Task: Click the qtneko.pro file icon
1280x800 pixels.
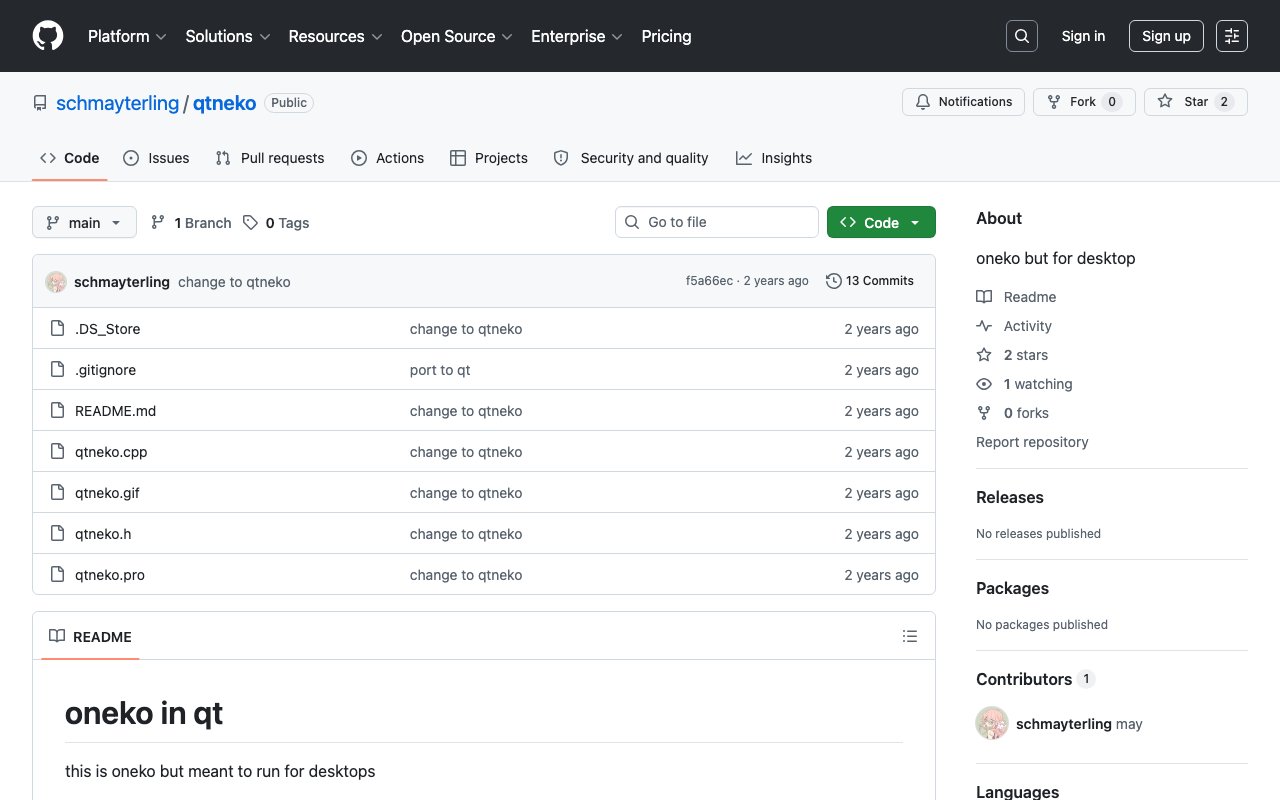Action: click(x=58, y=575)
